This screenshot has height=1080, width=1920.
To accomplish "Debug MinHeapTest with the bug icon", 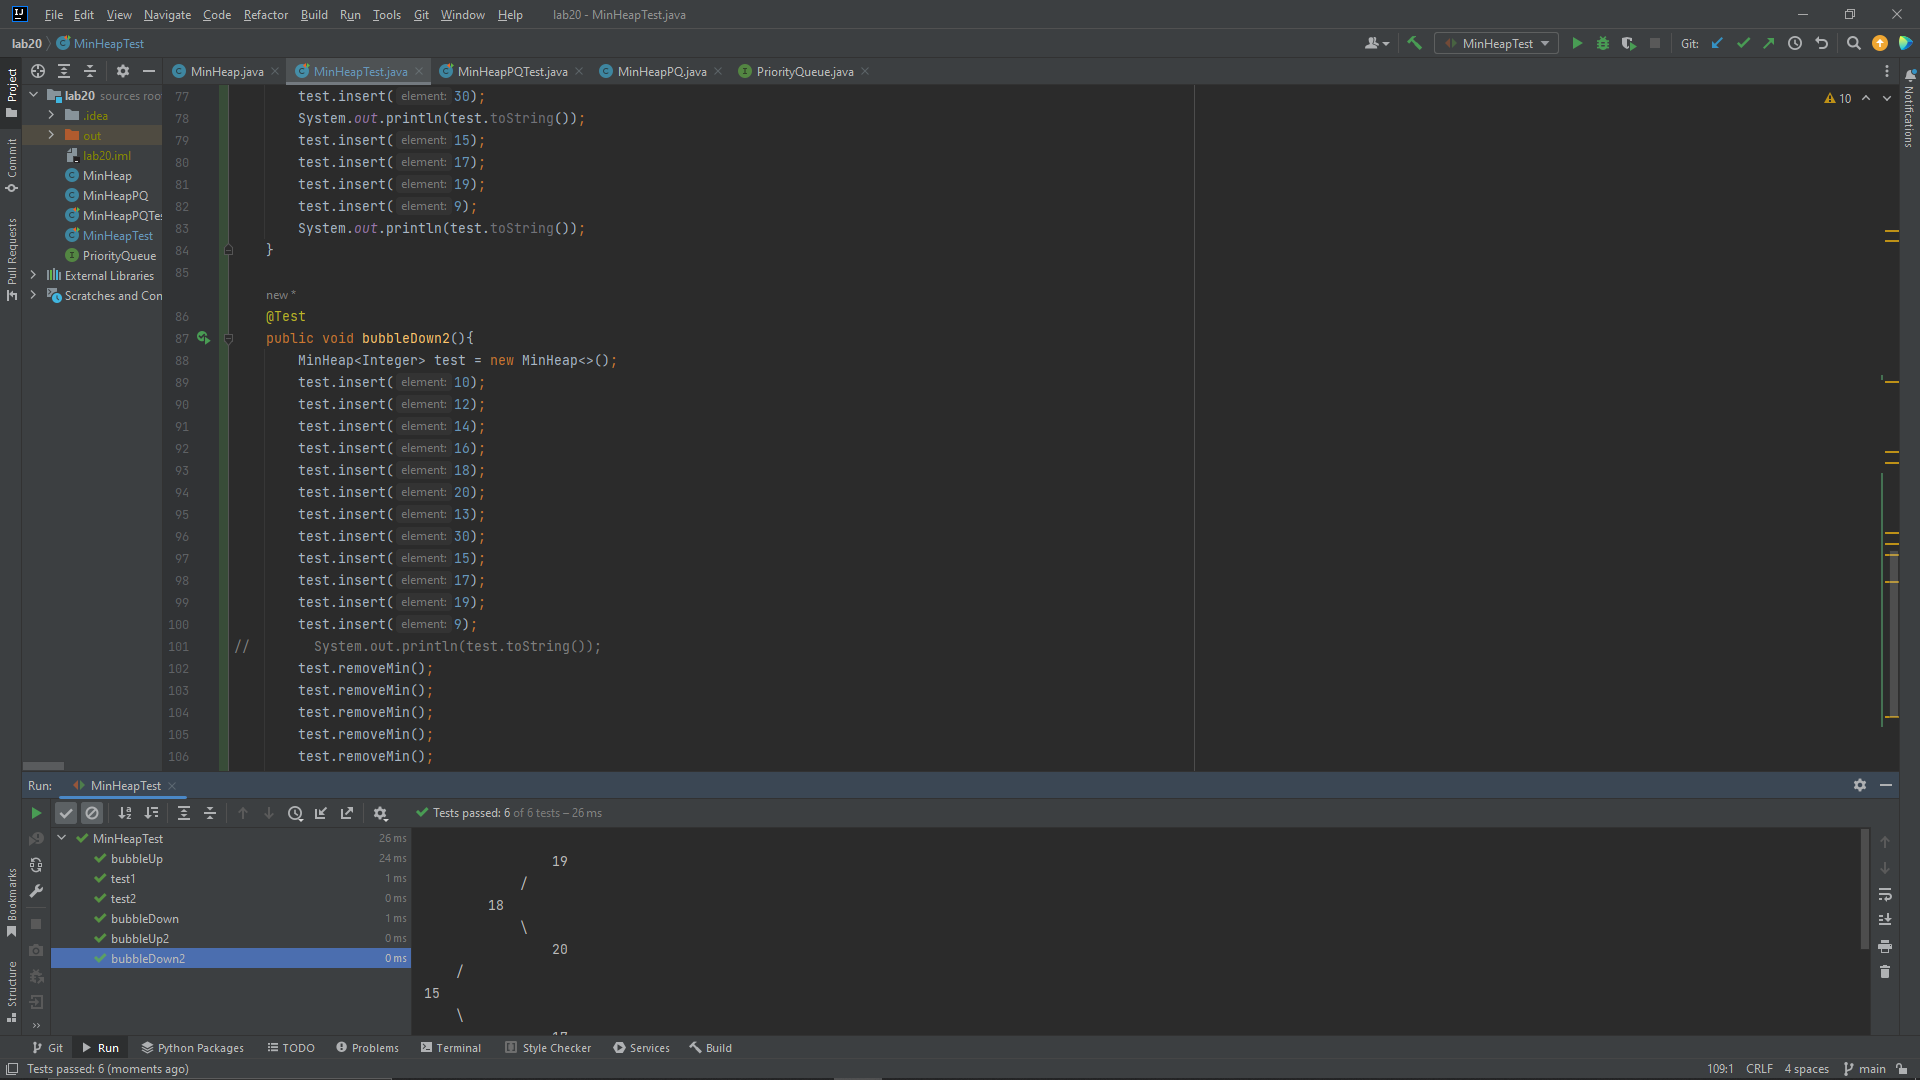I will (1603, 43).
